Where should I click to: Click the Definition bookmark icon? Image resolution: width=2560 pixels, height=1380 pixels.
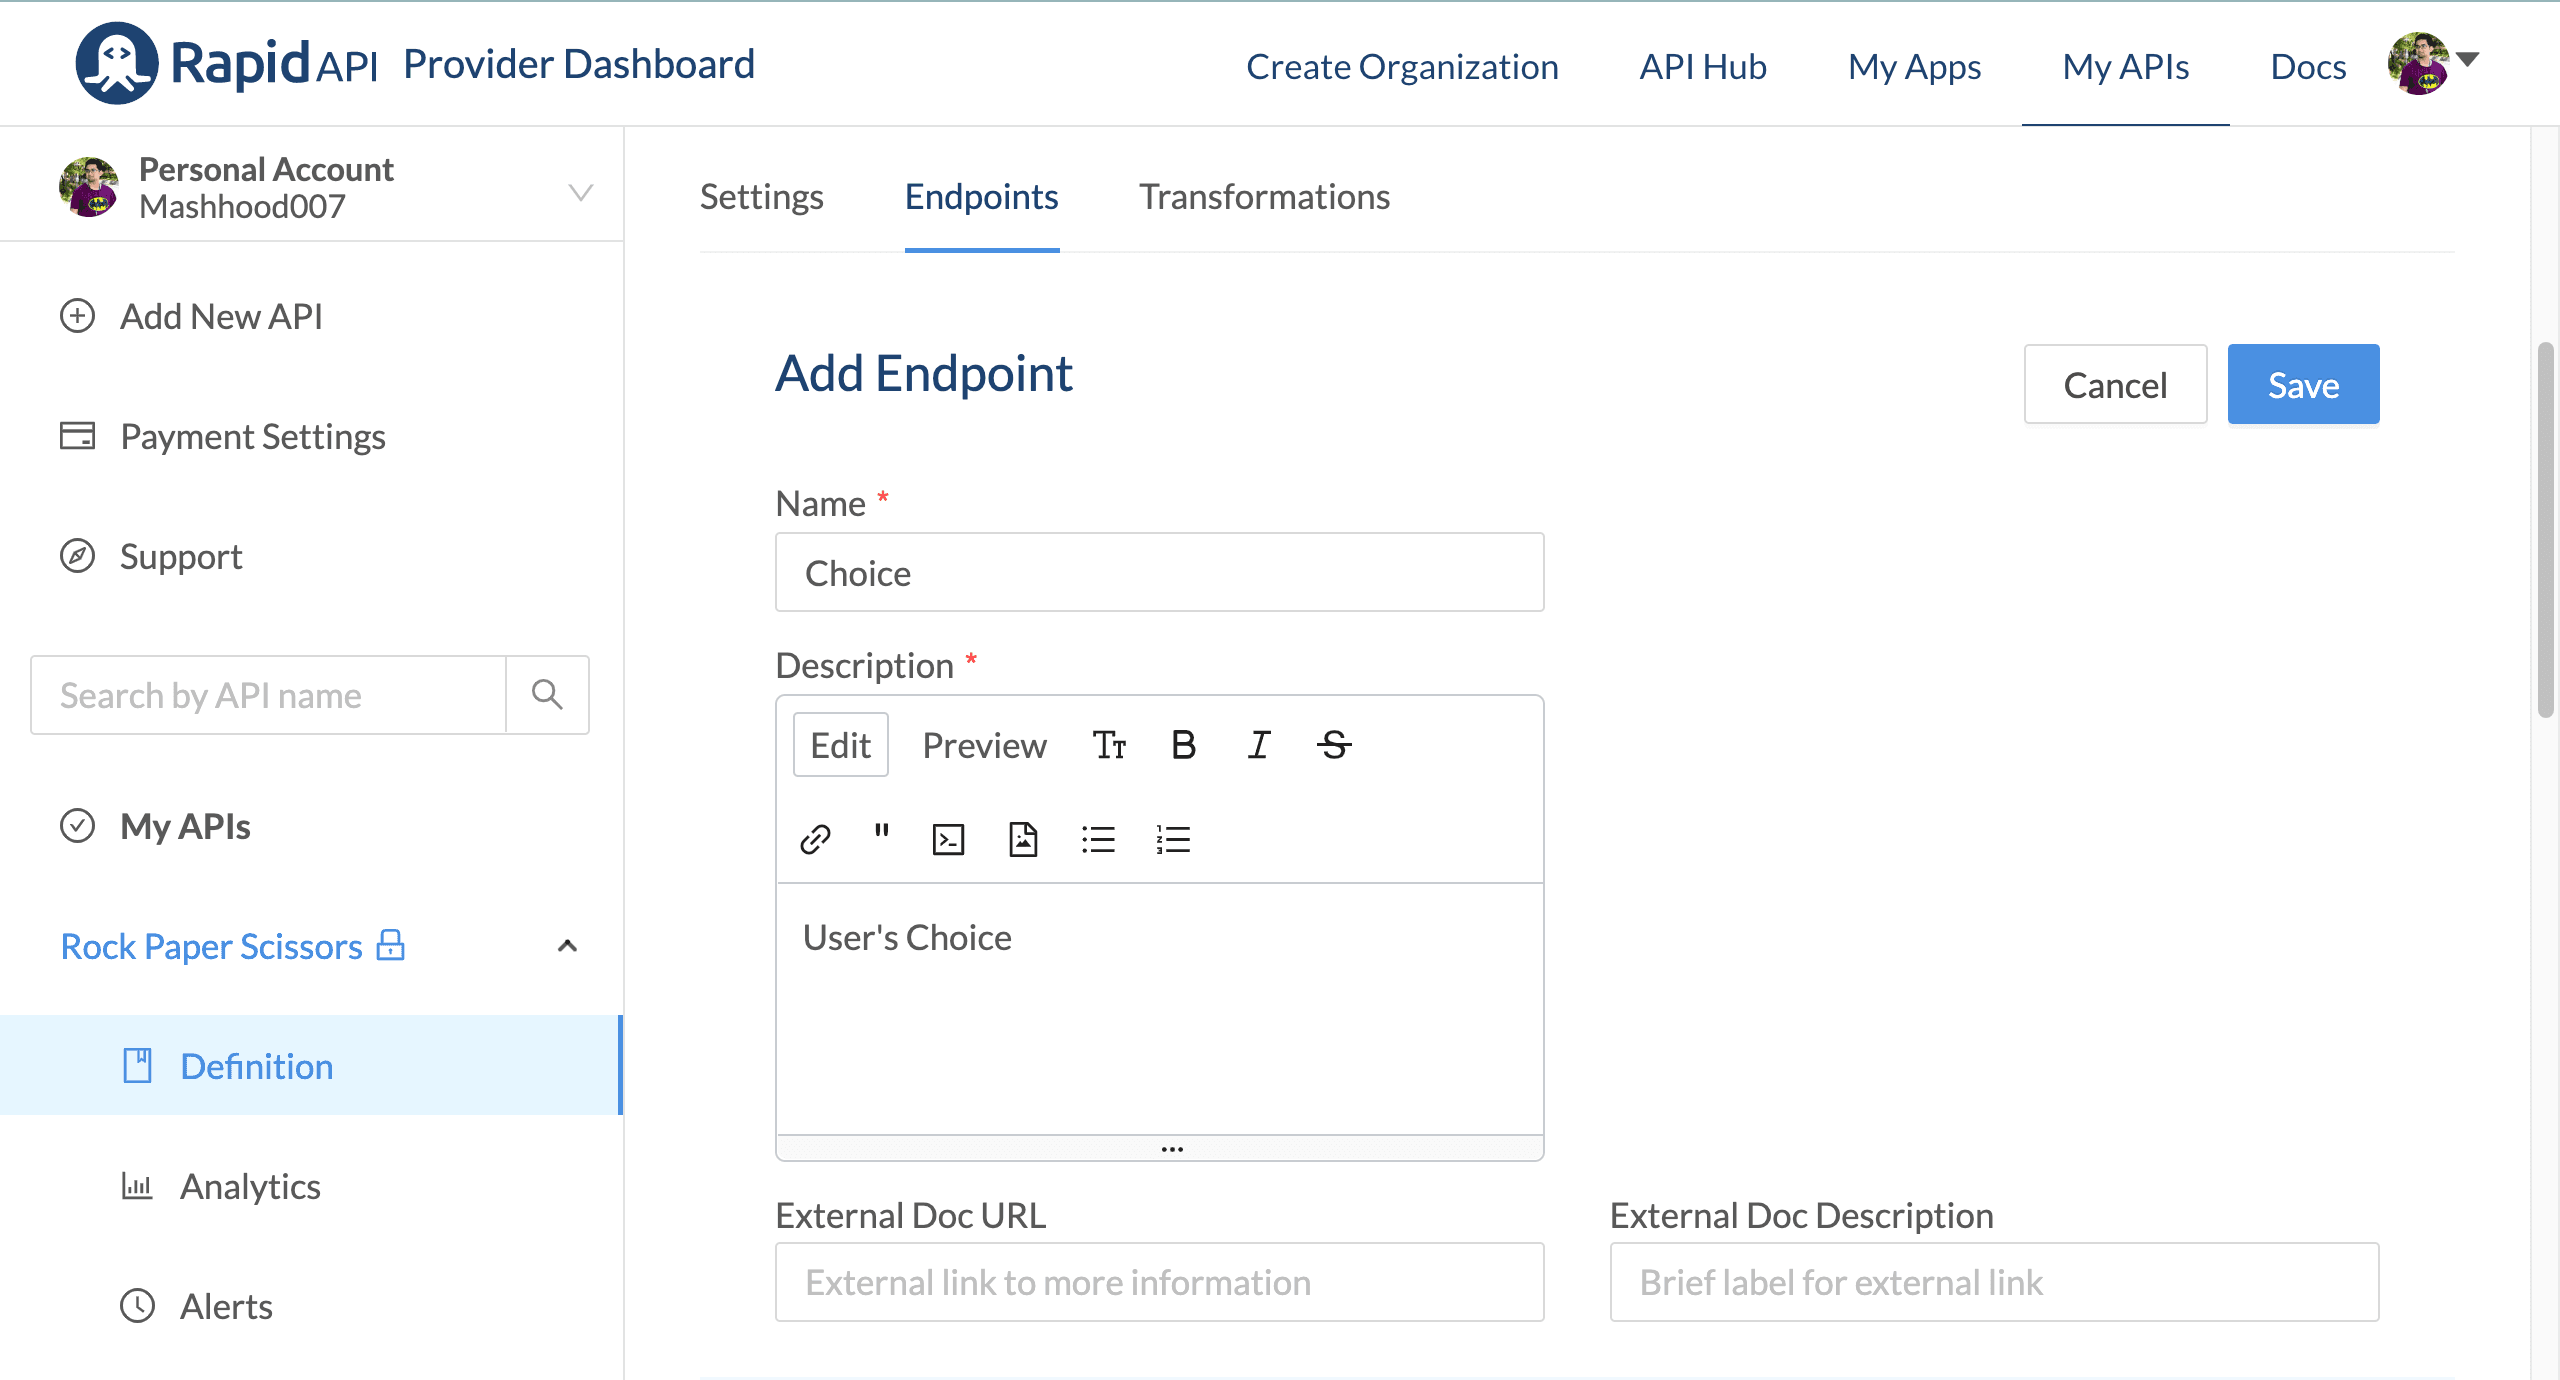pos(137,1066)
